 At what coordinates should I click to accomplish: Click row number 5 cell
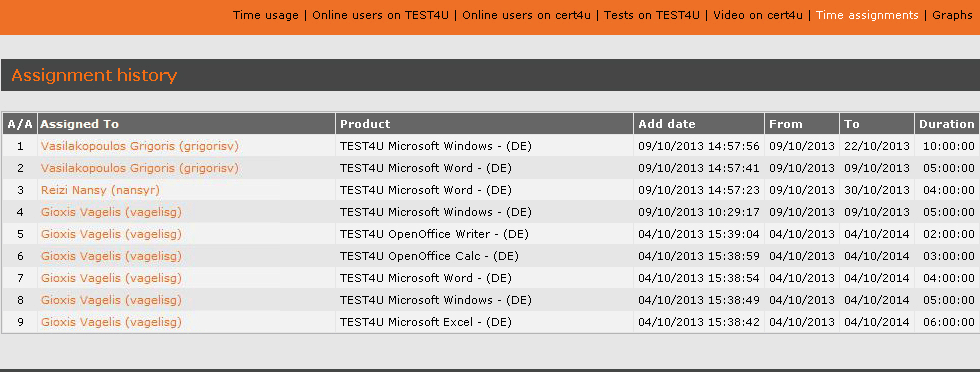coord(20,234)
